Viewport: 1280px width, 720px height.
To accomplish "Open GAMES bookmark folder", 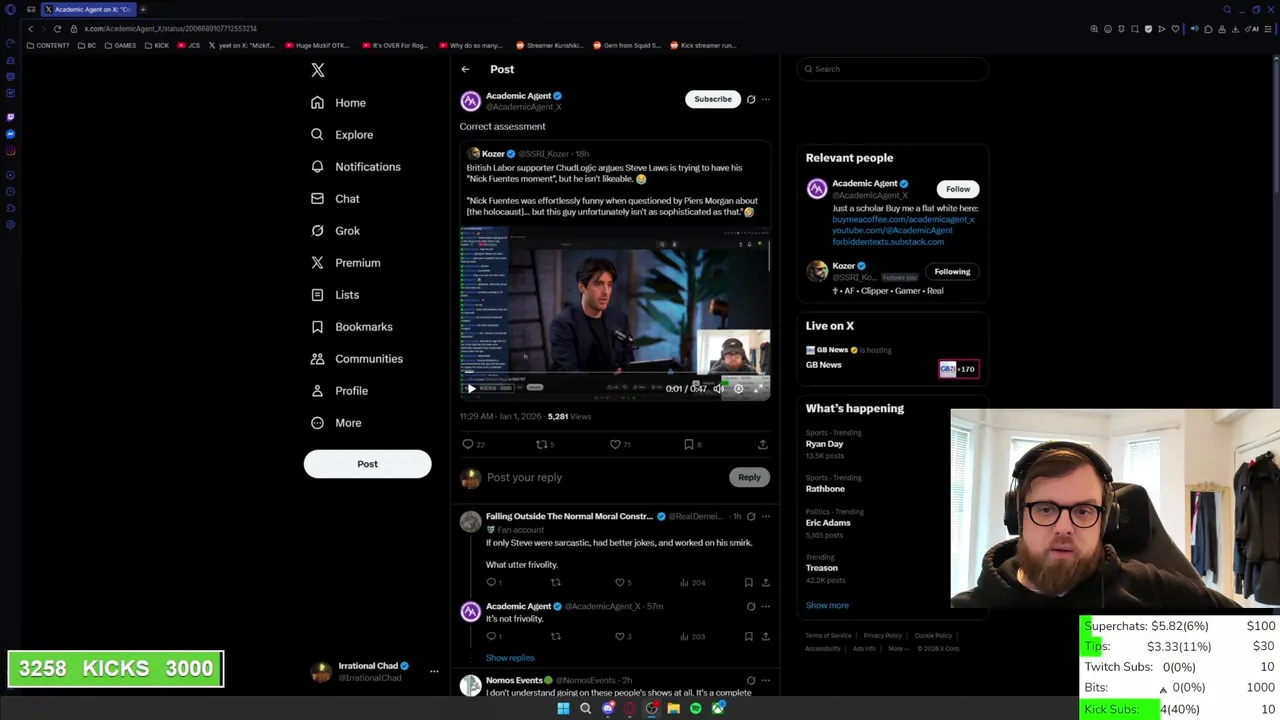I will pos(120,45).
